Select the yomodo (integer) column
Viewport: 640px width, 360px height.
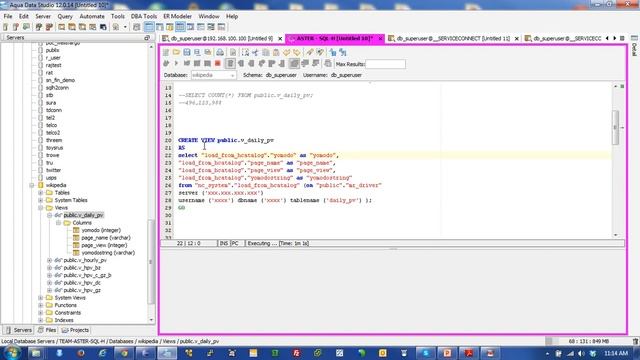coord(101,230)
